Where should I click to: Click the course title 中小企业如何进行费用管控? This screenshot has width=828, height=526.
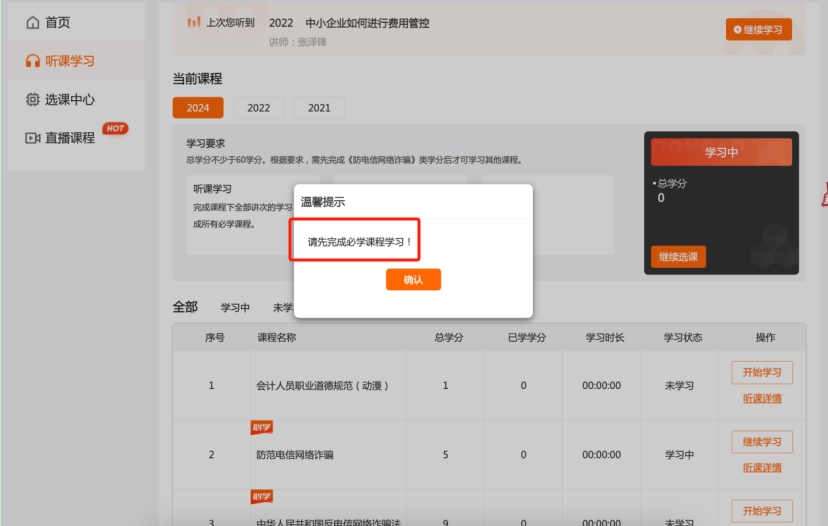point(369,23)
